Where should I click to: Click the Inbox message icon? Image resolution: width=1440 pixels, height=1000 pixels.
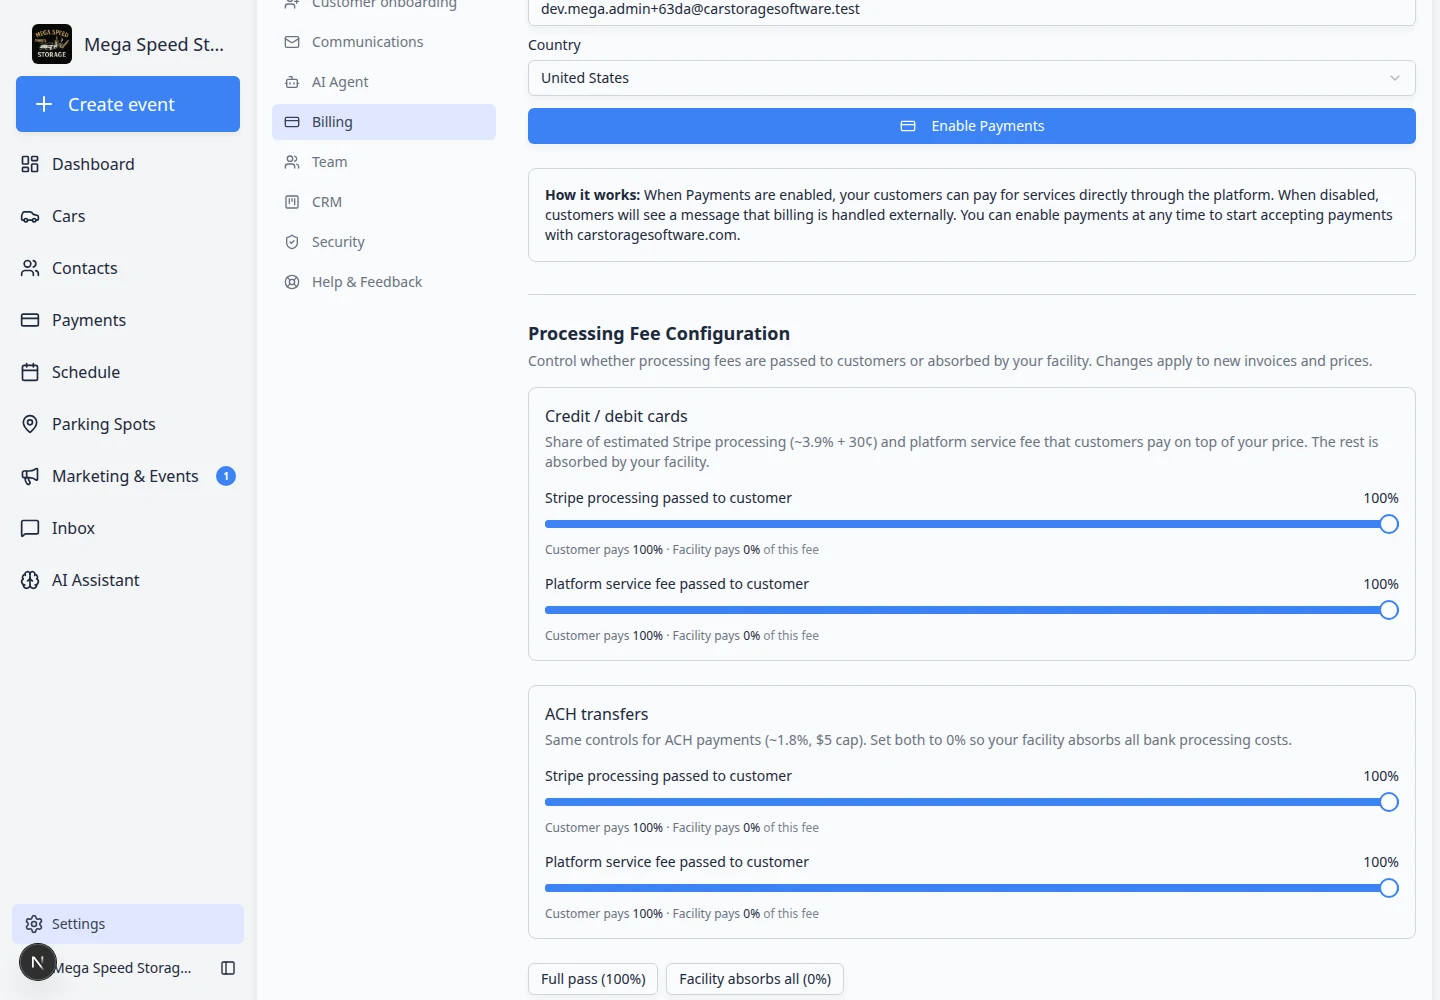[30, 528]
